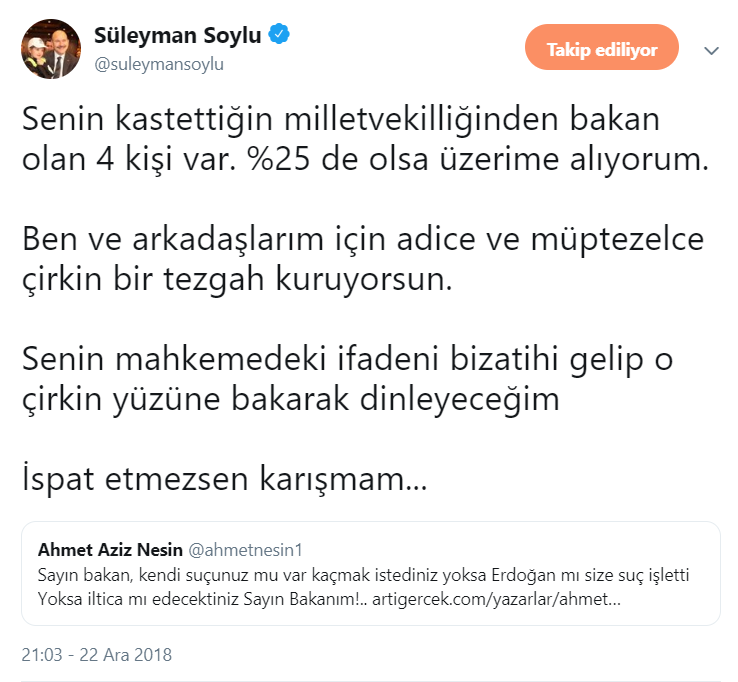The width and height of the screenshot is (738, 682).
Task: Click the line "çirkin yüzüne bakarak dinleyeceğim"
Action: coord(289,396)
